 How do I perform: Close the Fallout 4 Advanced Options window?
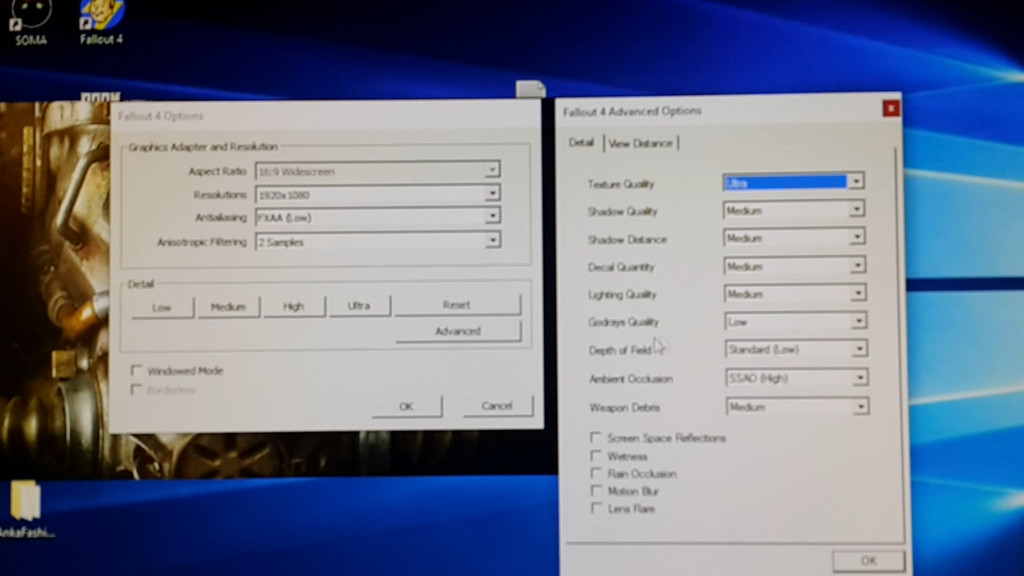point(890,108)
